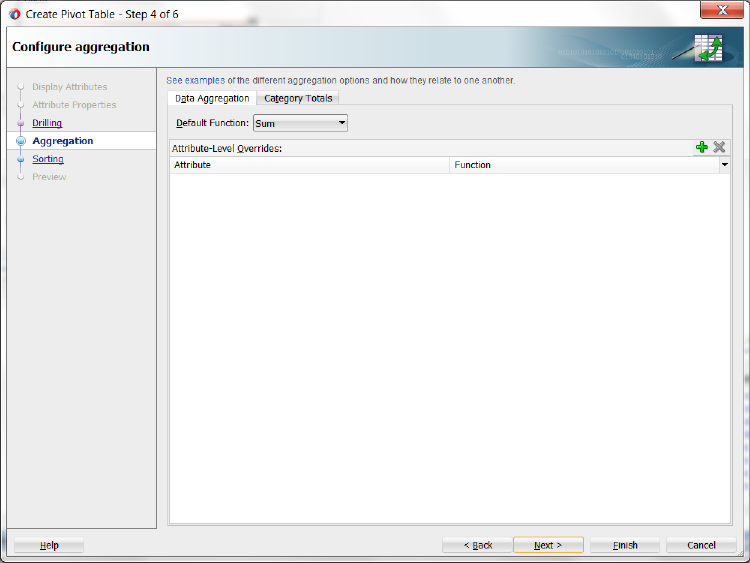Click the Finish button
The height and width of the screenshot is (563, 750).
coord(625,545)
